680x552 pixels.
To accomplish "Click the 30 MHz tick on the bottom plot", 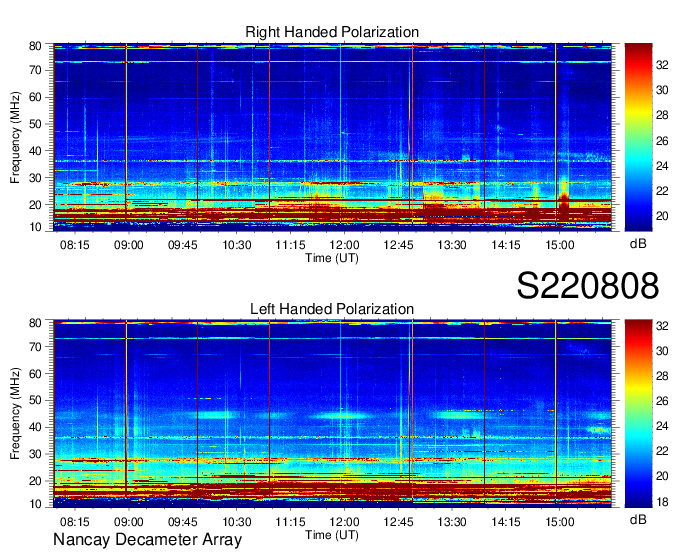I will [x=35, y=454].
